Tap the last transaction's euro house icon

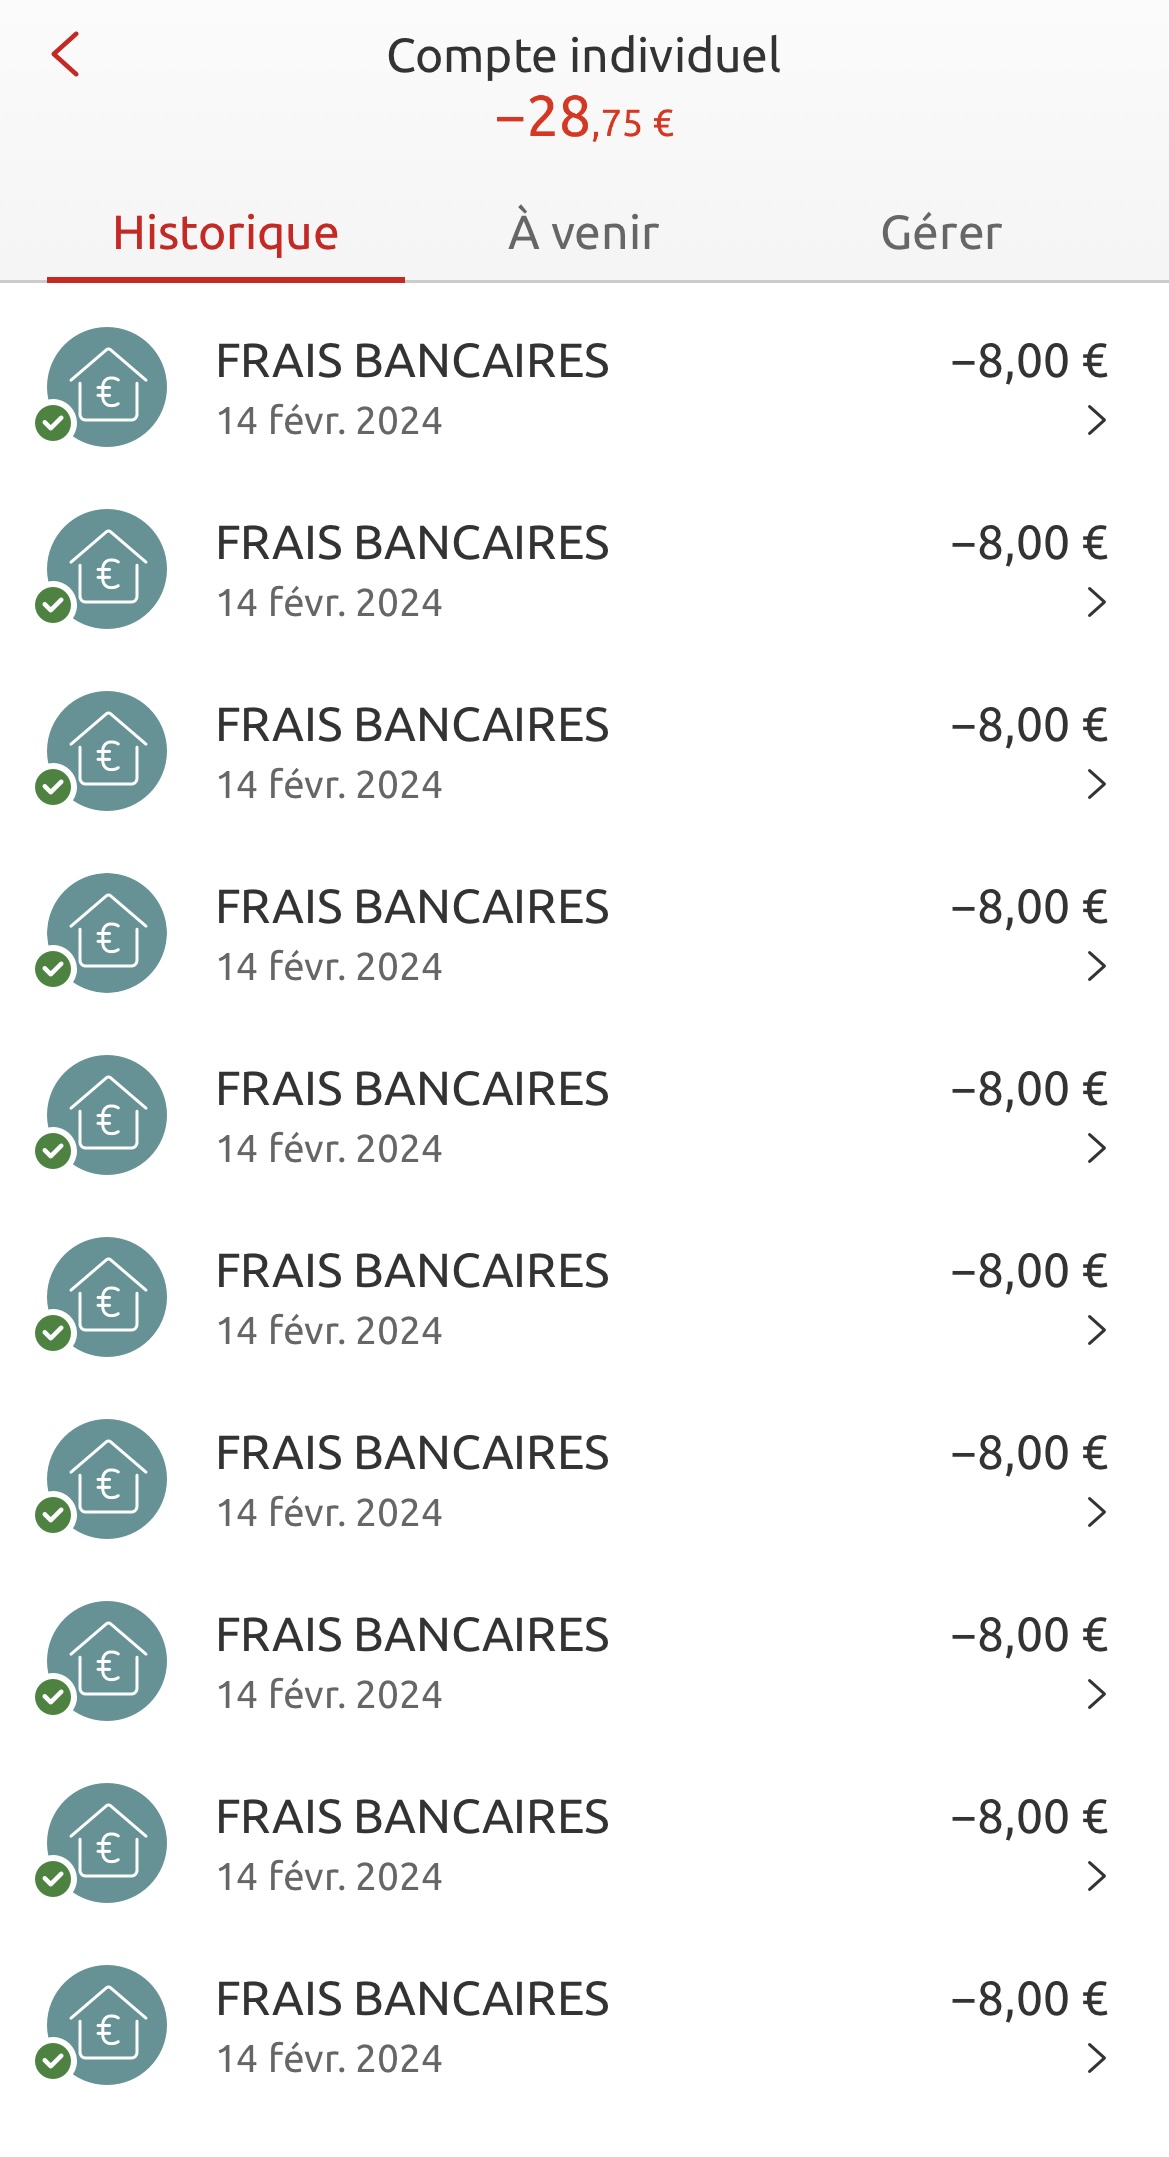(x=107, y=2025)
